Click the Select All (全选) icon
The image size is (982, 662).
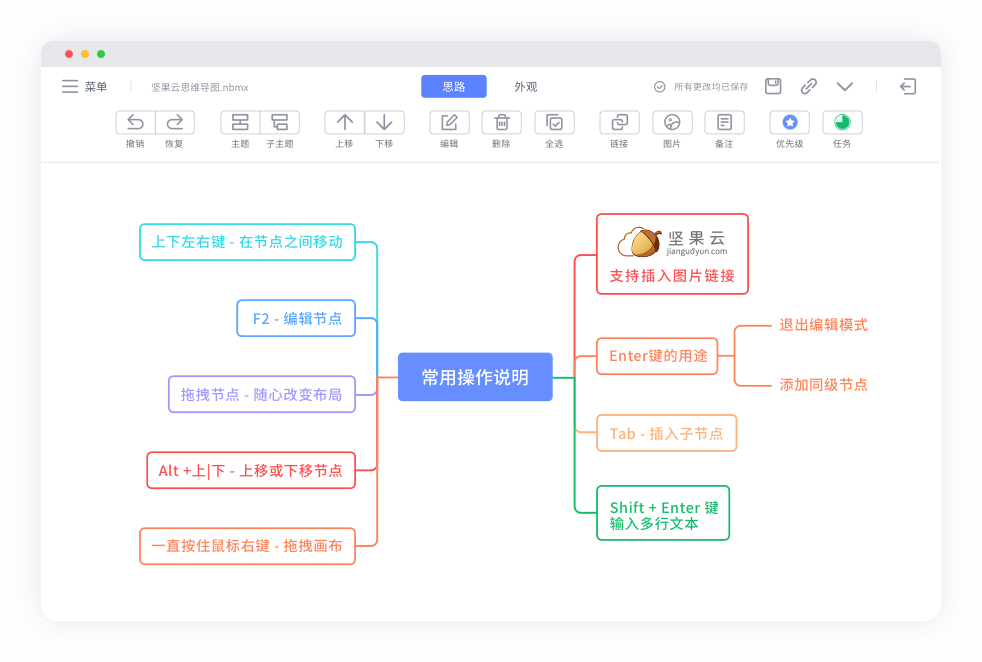(x=554, y=122)
